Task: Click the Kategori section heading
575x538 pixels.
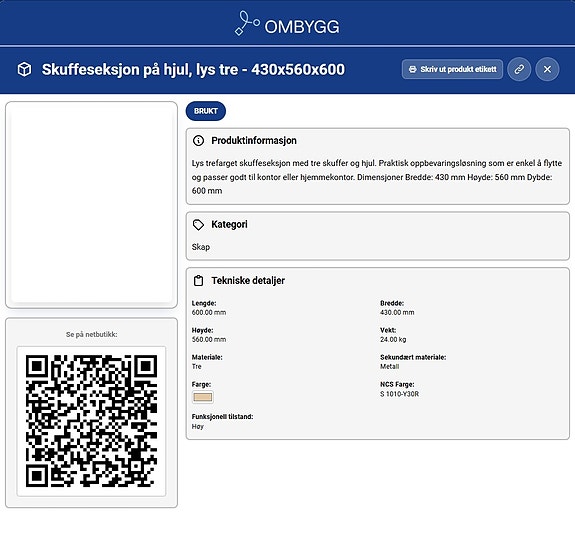Action: (229, 224)
